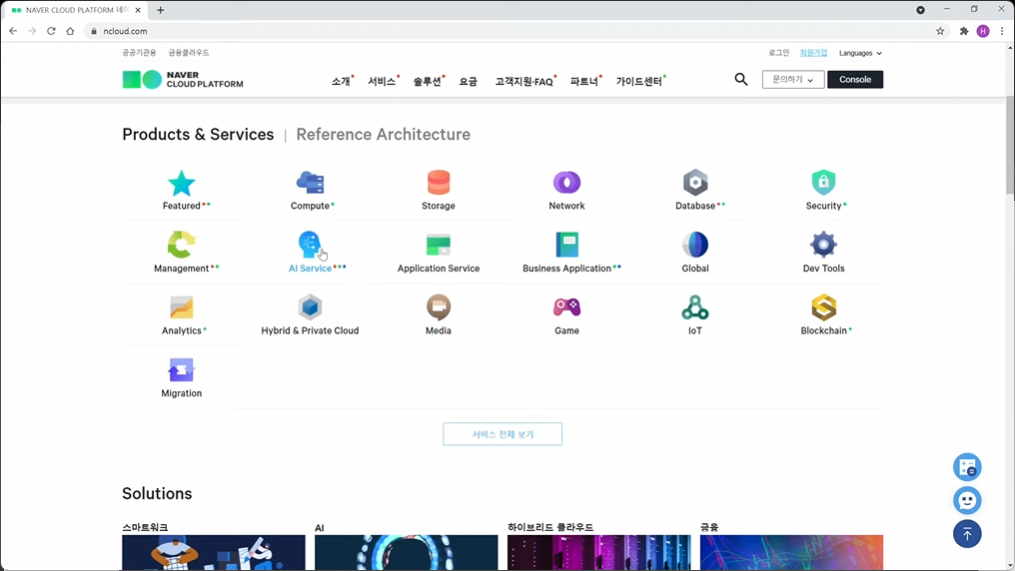
Task: Select the Products & Services tab
Action: tap(198, 135)
